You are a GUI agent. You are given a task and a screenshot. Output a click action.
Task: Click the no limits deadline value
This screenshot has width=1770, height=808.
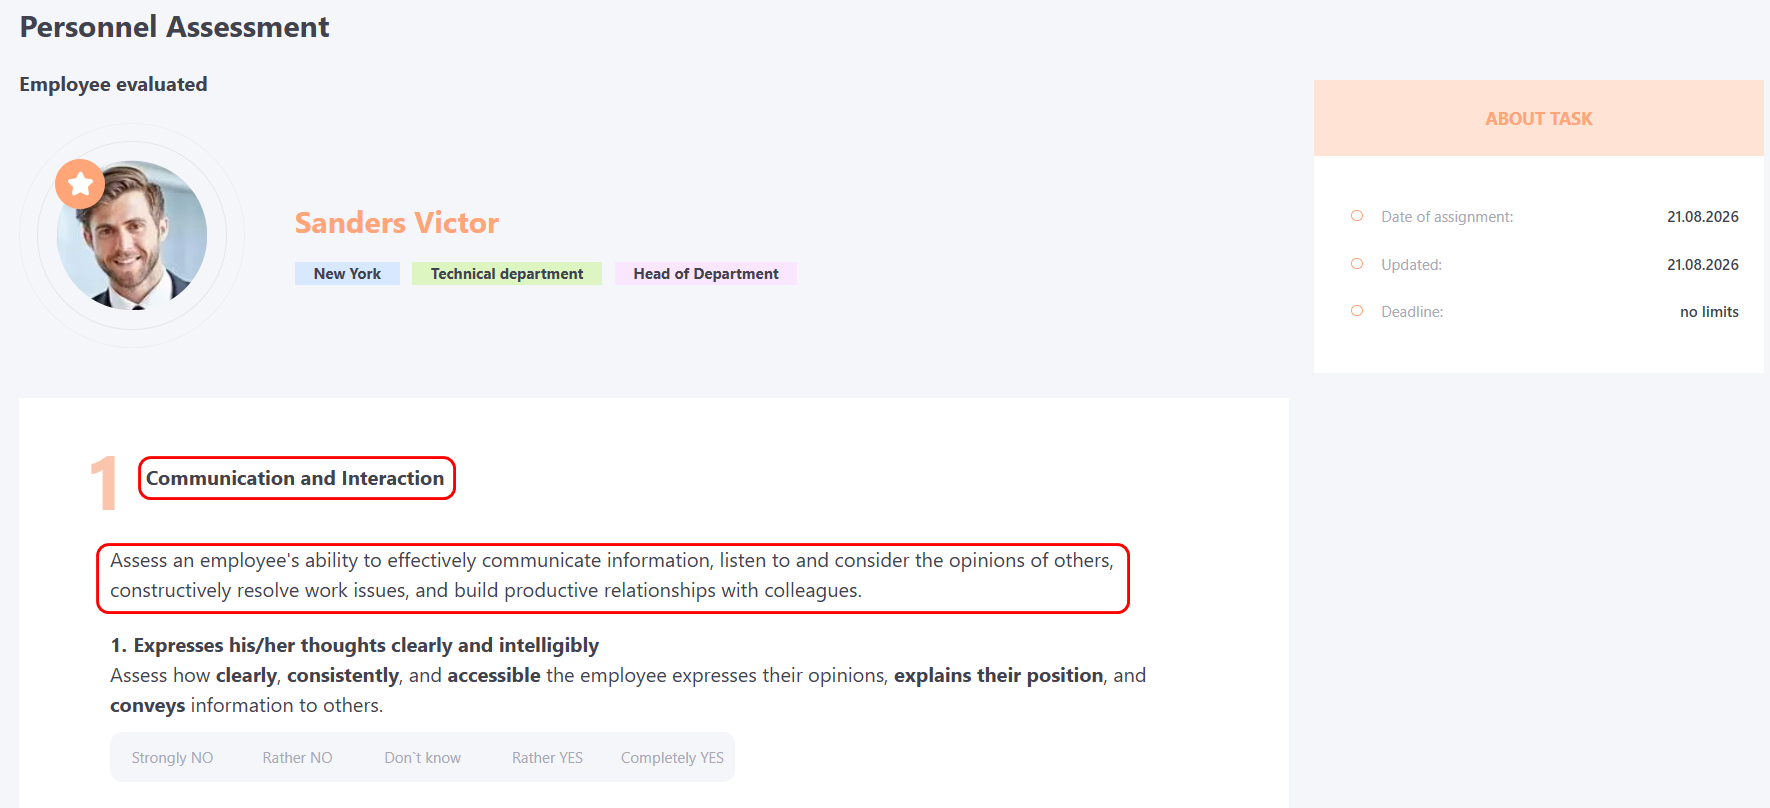(1709, 312)
